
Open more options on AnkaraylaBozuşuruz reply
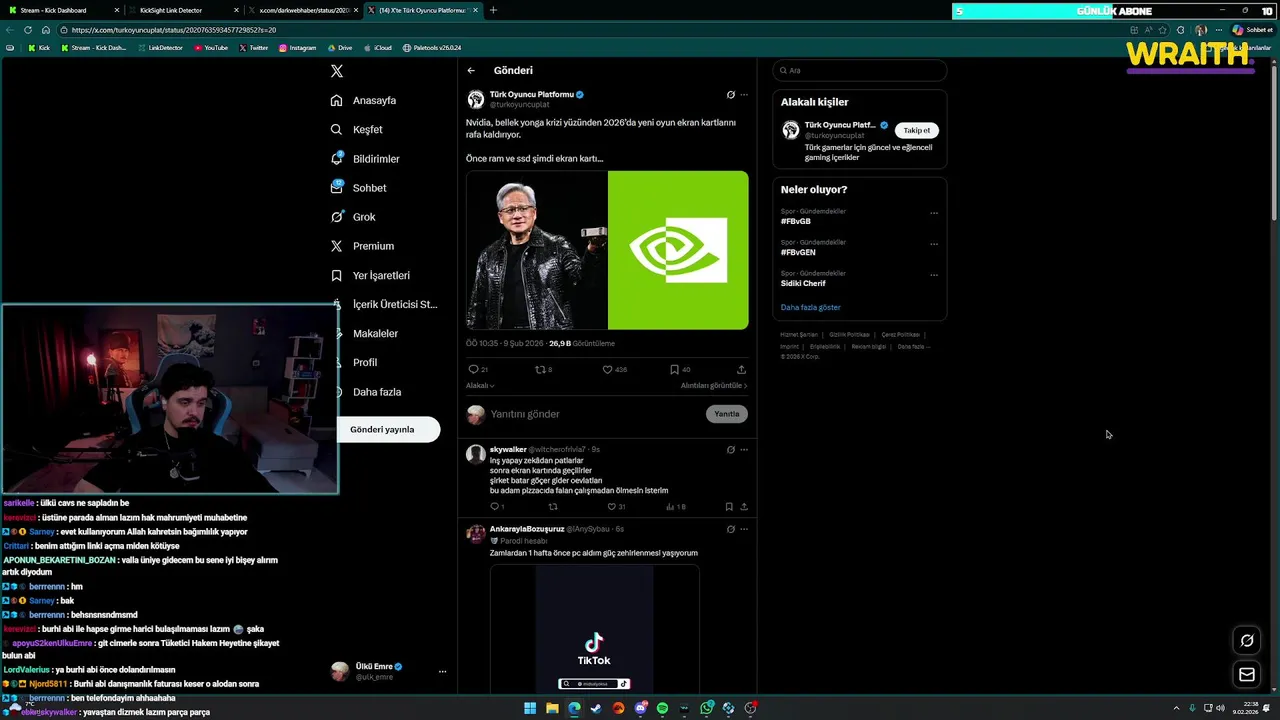click(744, 529)
